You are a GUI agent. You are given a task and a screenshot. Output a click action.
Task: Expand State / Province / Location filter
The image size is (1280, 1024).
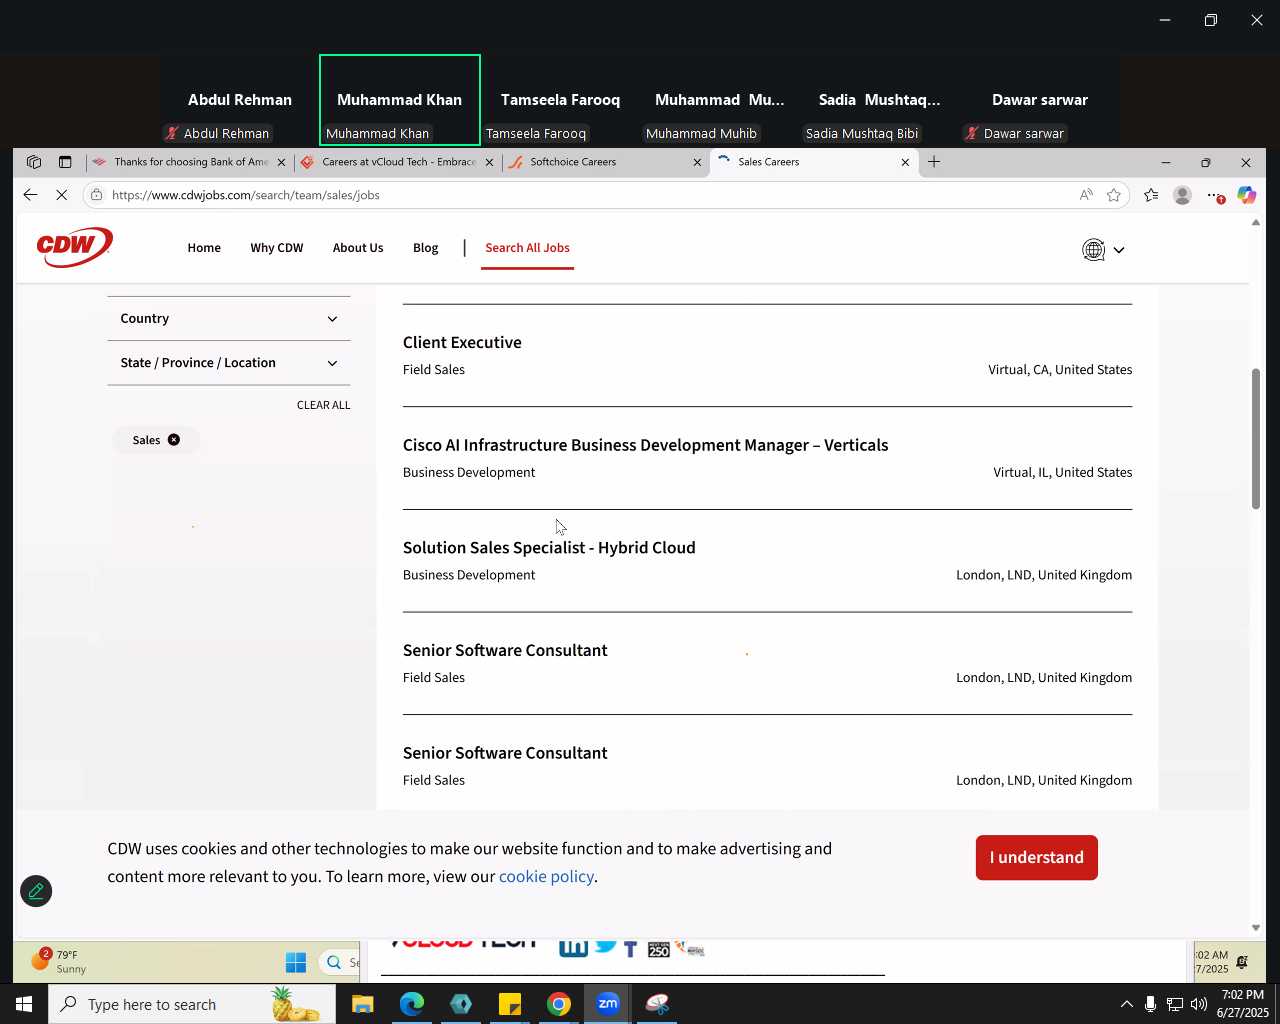[229, 363]
